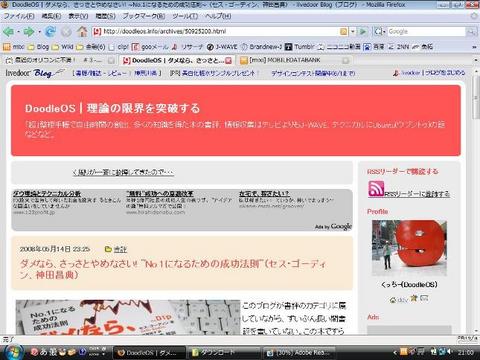
Task: Open the list-all-tabs dropdown arrow
Action: point(476,60)
